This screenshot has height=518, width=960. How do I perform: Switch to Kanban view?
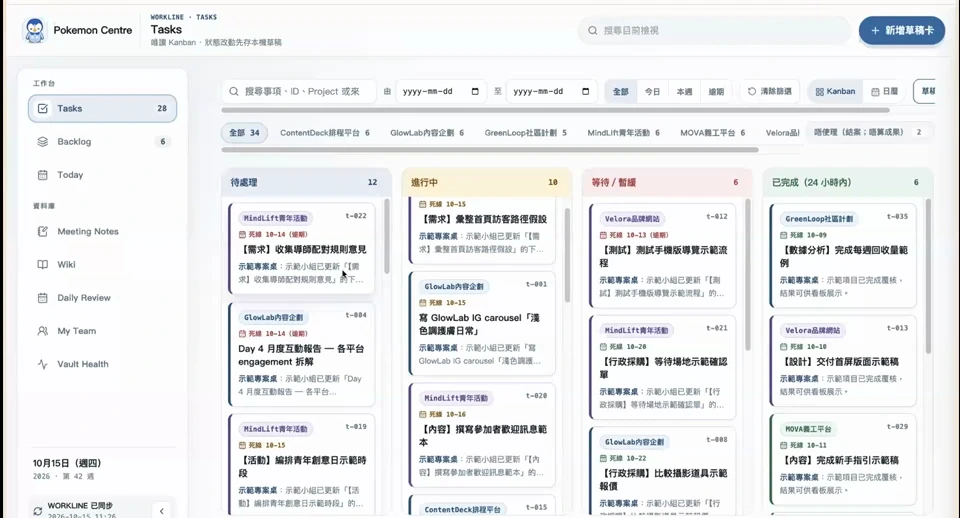(x=835, y=91)
